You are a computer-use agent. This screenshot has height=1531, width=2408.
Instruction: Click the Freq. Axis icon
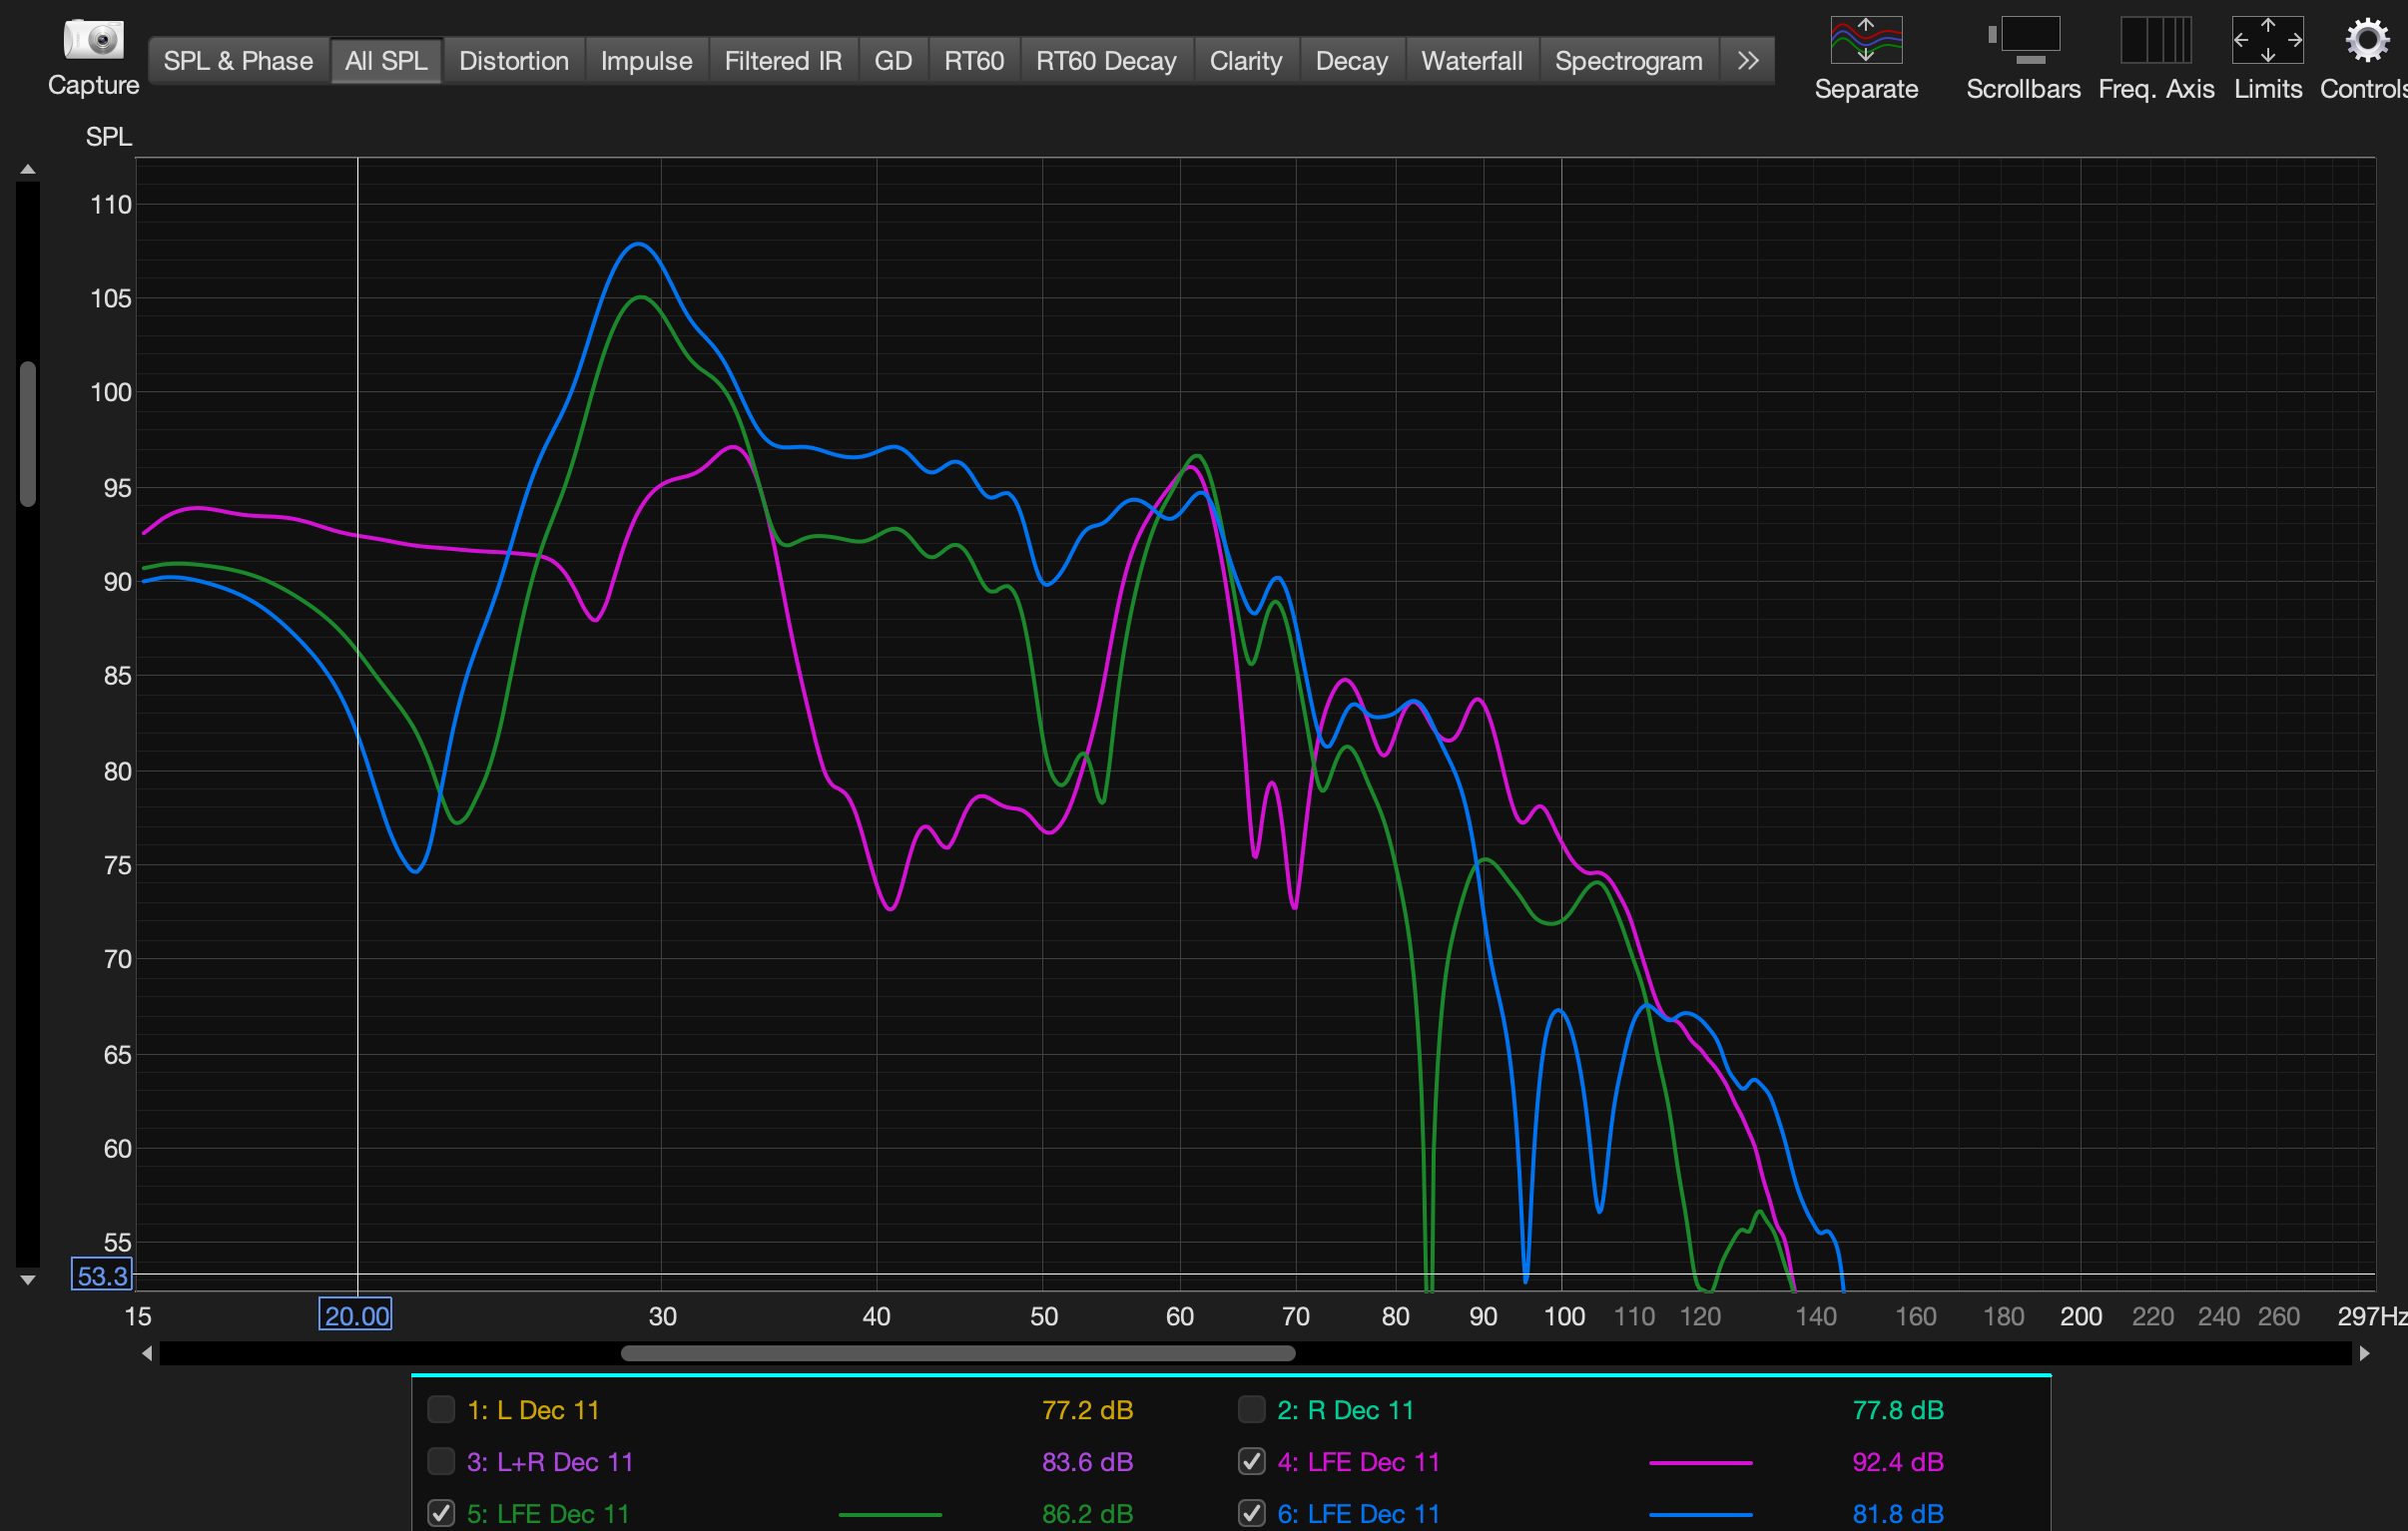[2155, 40]
